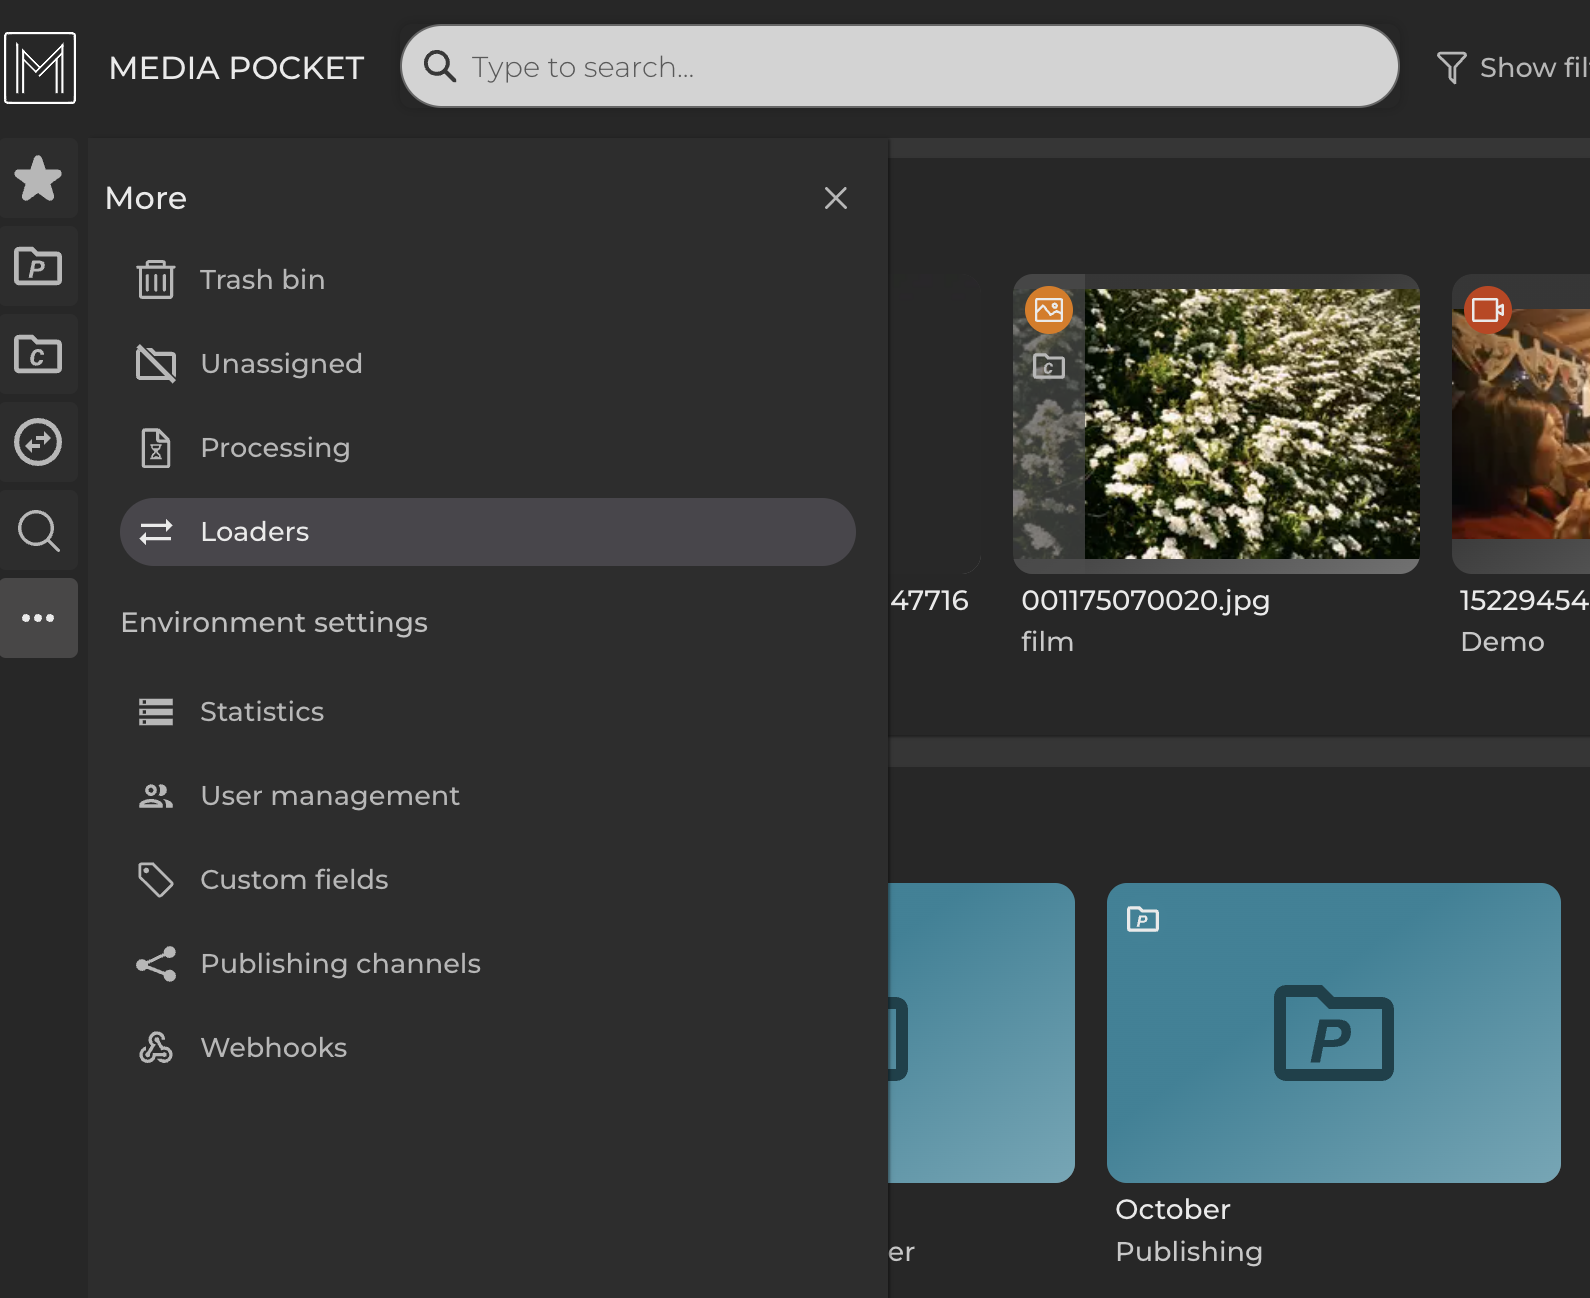Screen dimensions: 1590x1298
Task: Open the October Publishing project tile
Action: pyautogui.click(x=1333, y=1033)
